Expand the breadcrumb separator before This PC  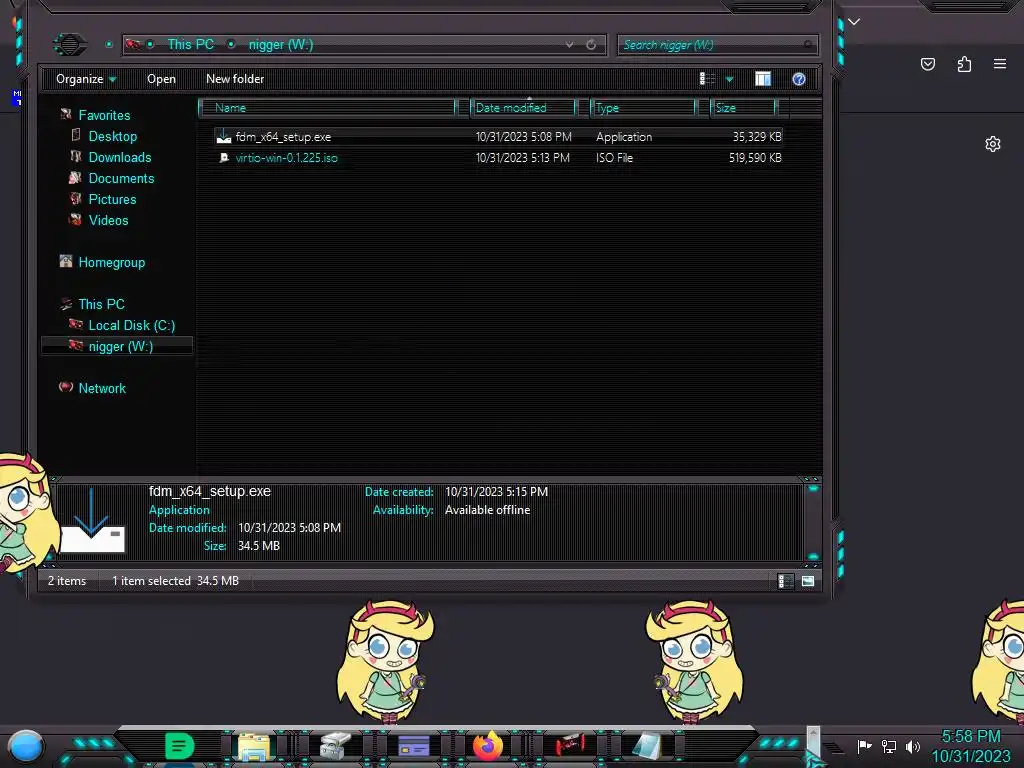[150, 44]
